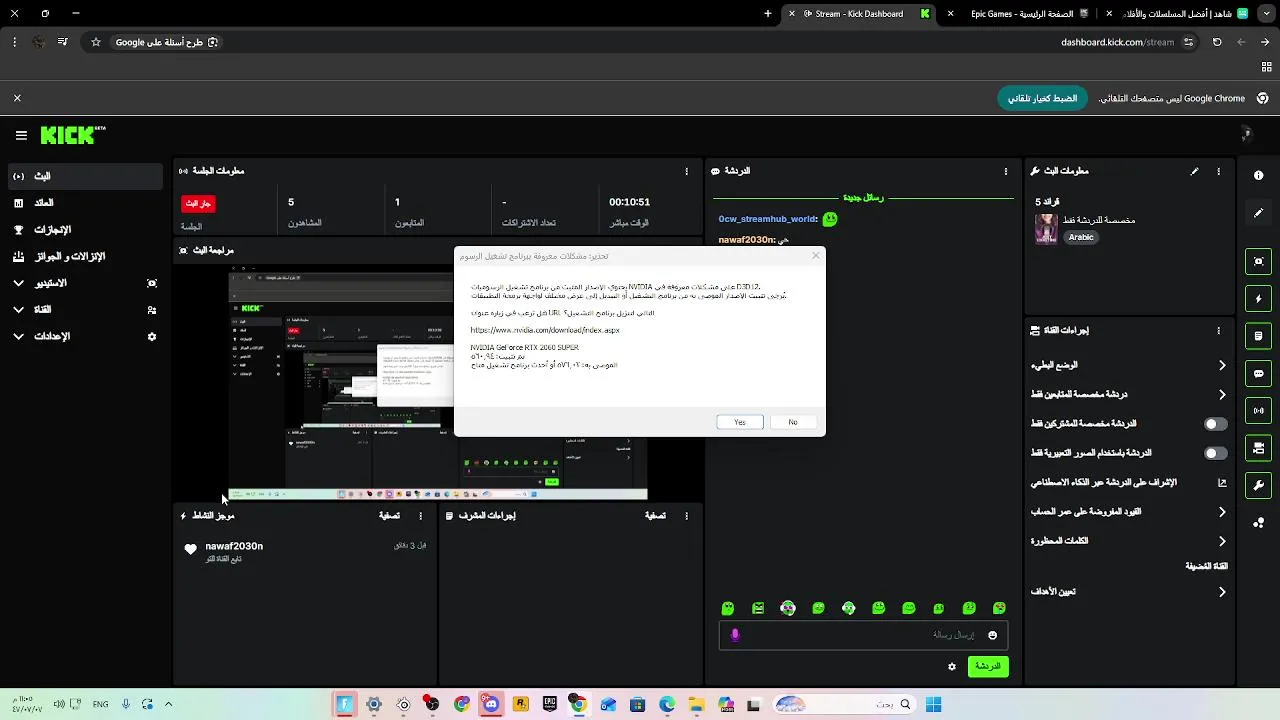
Task: Click الضبط كخيار تلقائي Chrome default button
Action: [x=1042, y=98]
